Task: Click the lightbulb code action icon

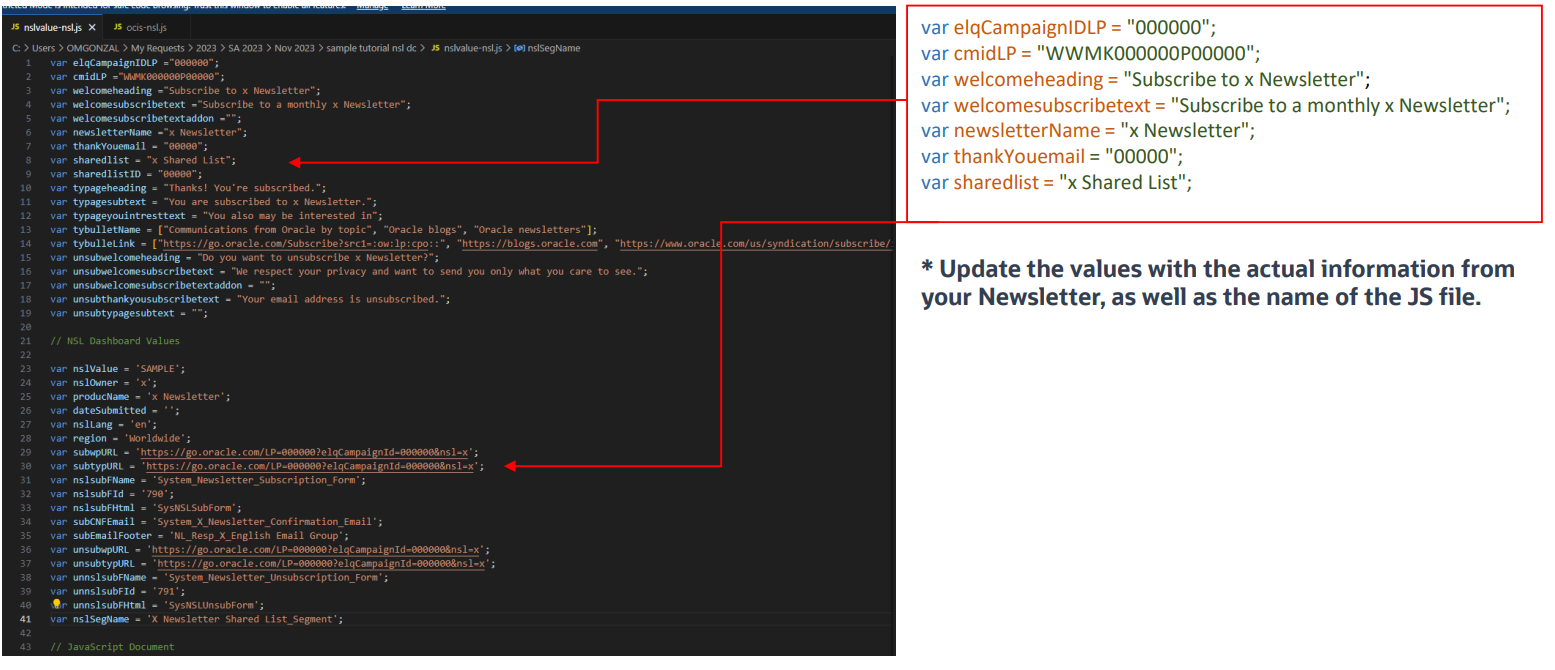Action: 57,604
